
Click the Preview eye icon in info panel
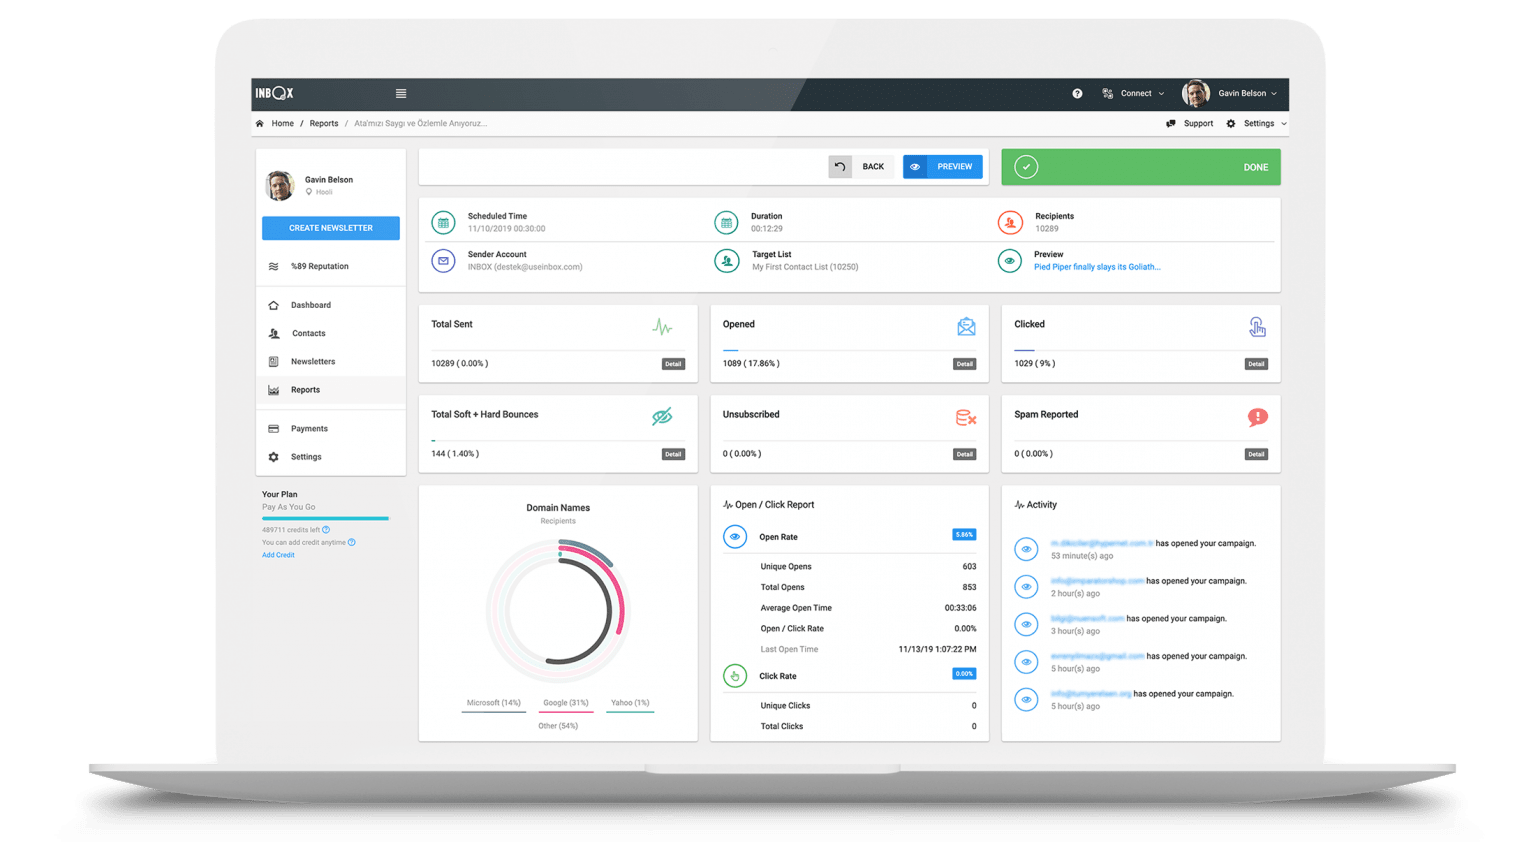click(x=1010, y=261)
